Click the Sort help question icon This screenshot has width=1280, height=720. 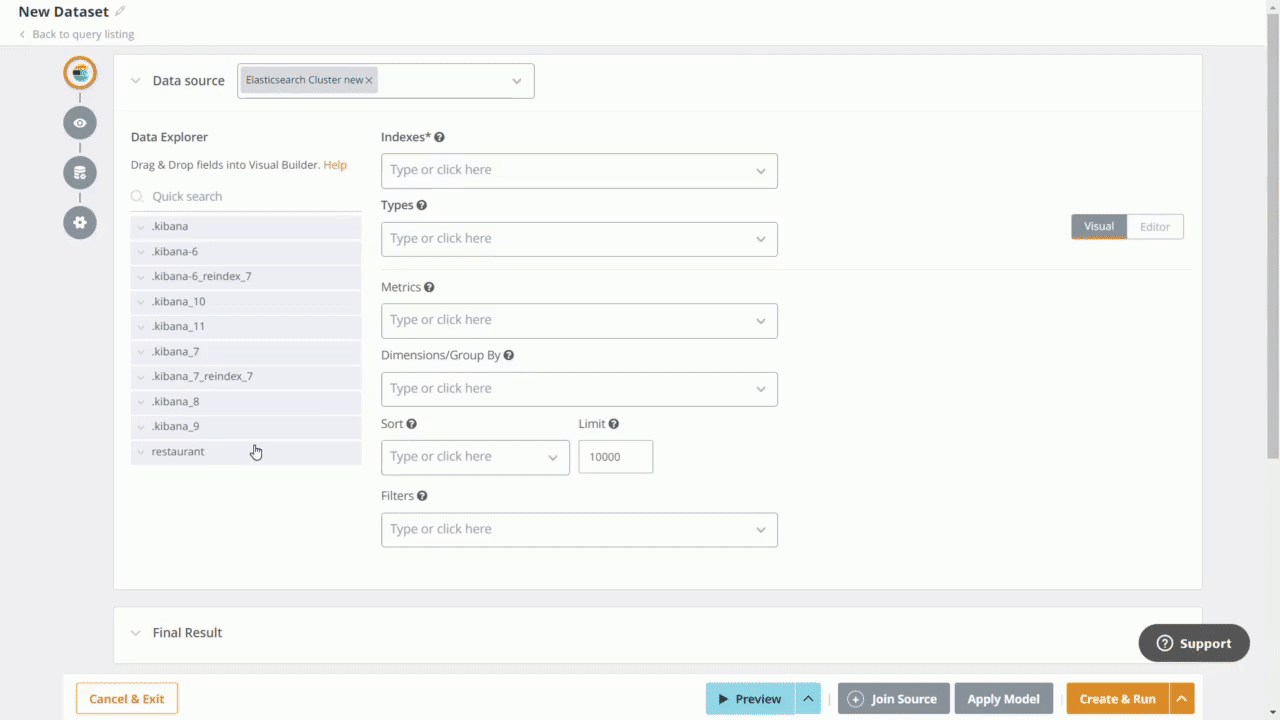411,423
